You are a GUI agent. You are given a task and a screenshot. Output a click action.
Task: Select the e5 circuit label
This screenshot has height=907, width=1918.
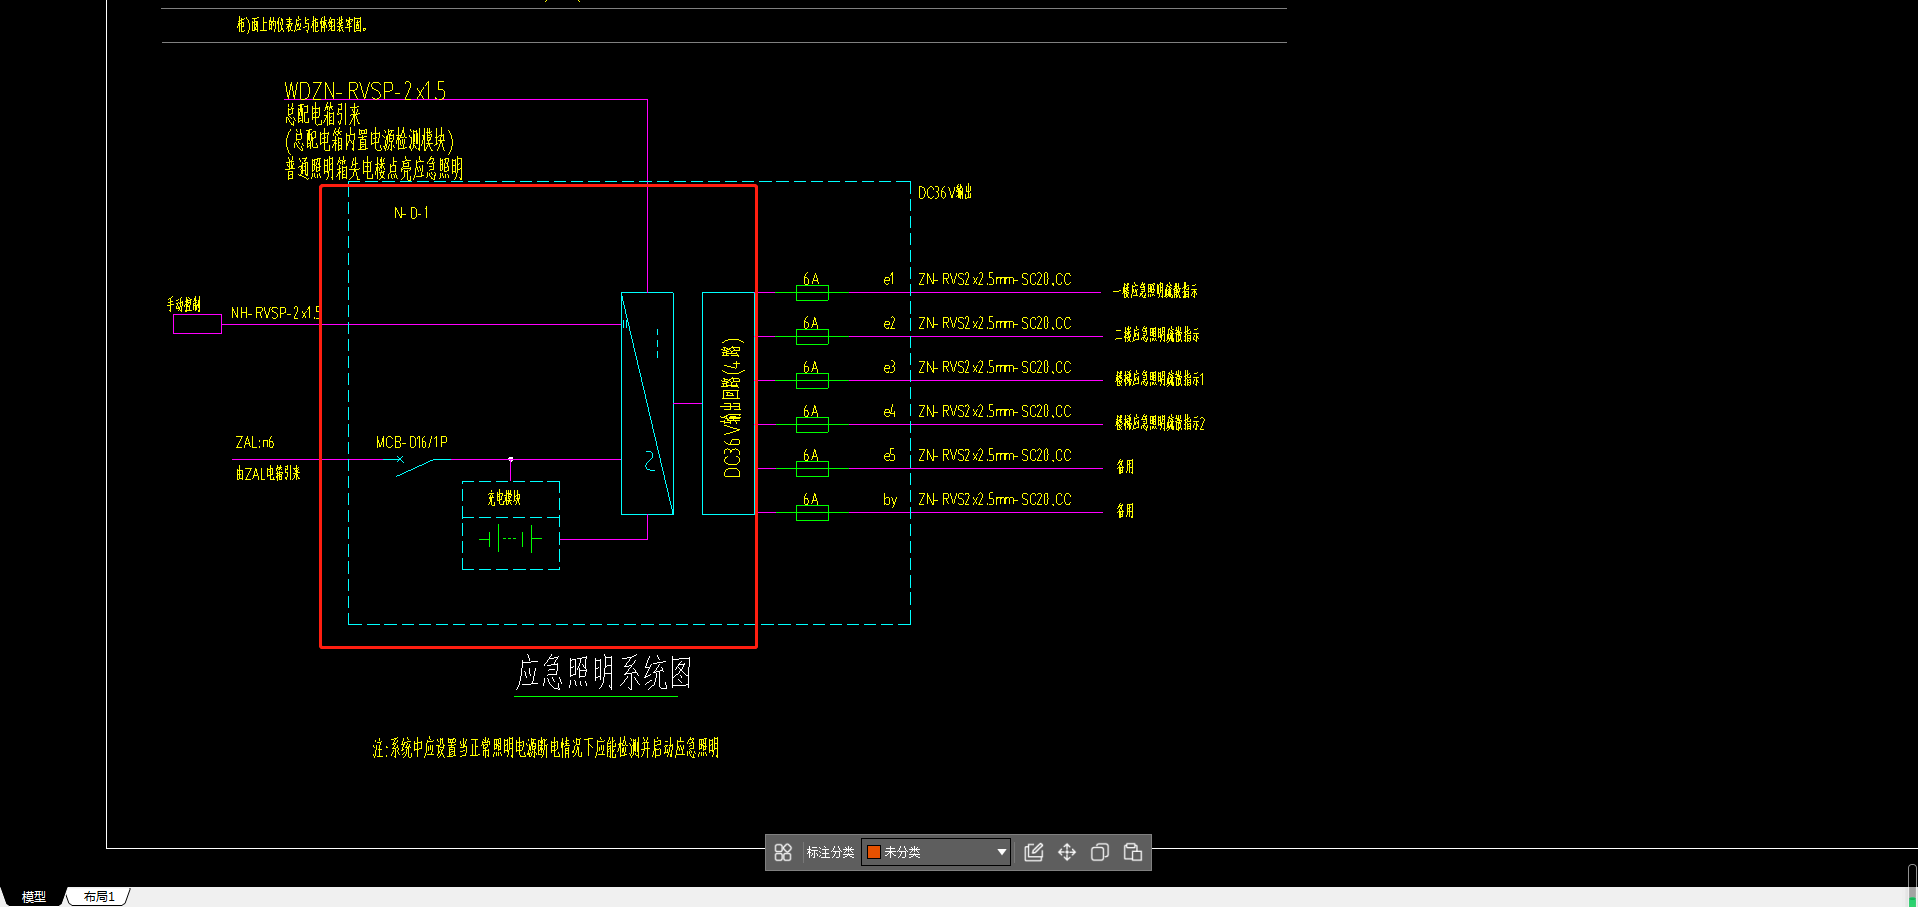889,455
